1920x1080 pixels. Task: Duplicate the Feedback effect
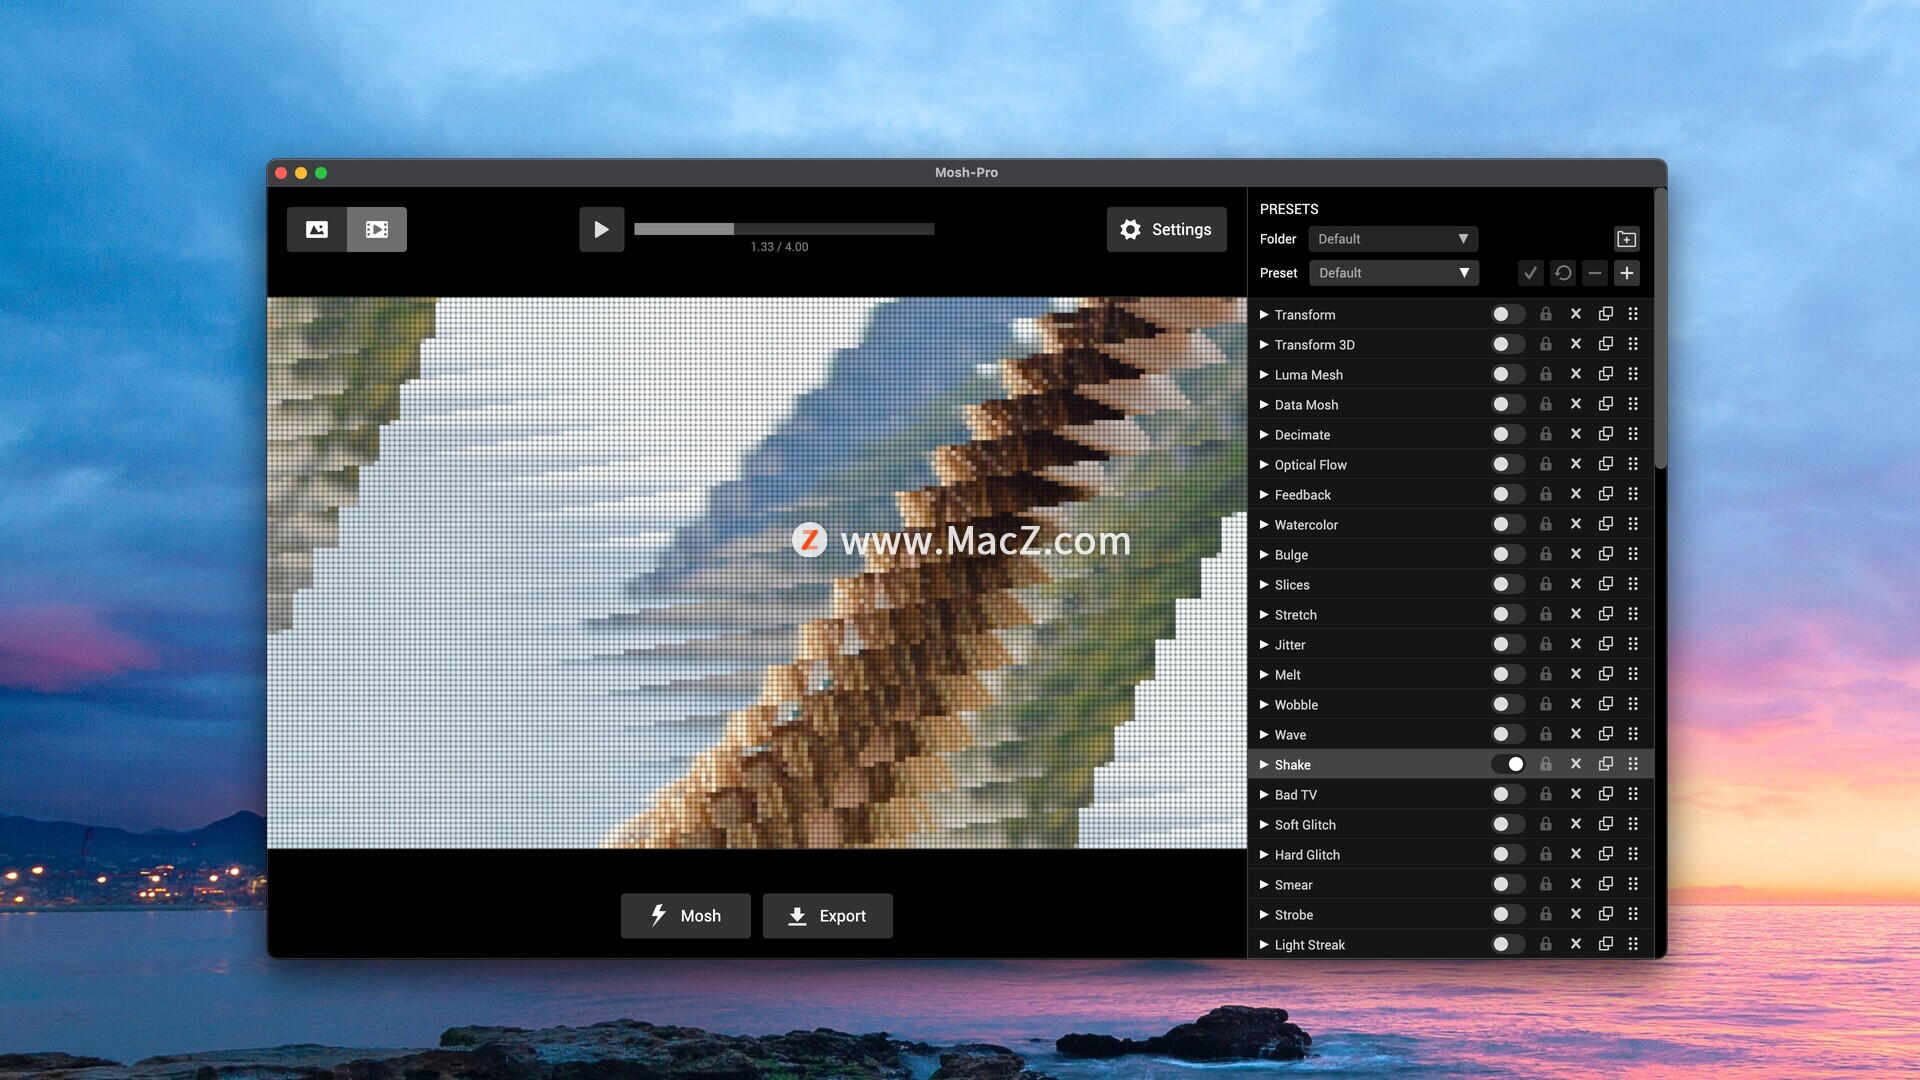1606,494
